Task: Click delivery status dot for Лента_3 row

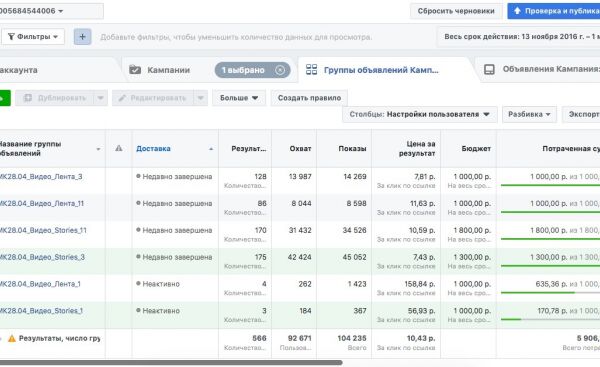Action: 139,176
